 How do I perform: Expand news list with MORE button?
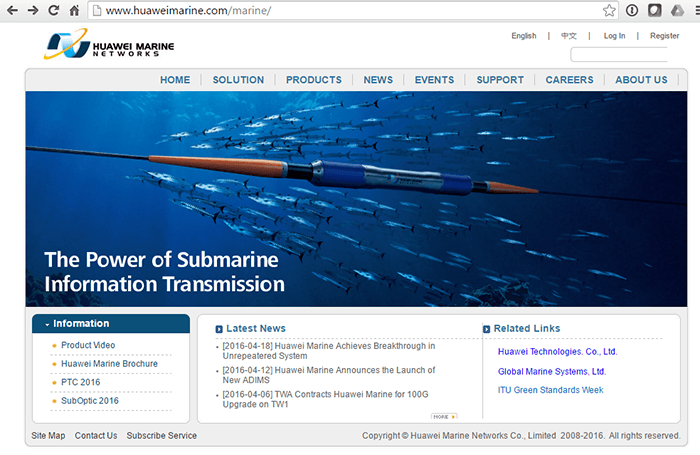coord(444,415)
